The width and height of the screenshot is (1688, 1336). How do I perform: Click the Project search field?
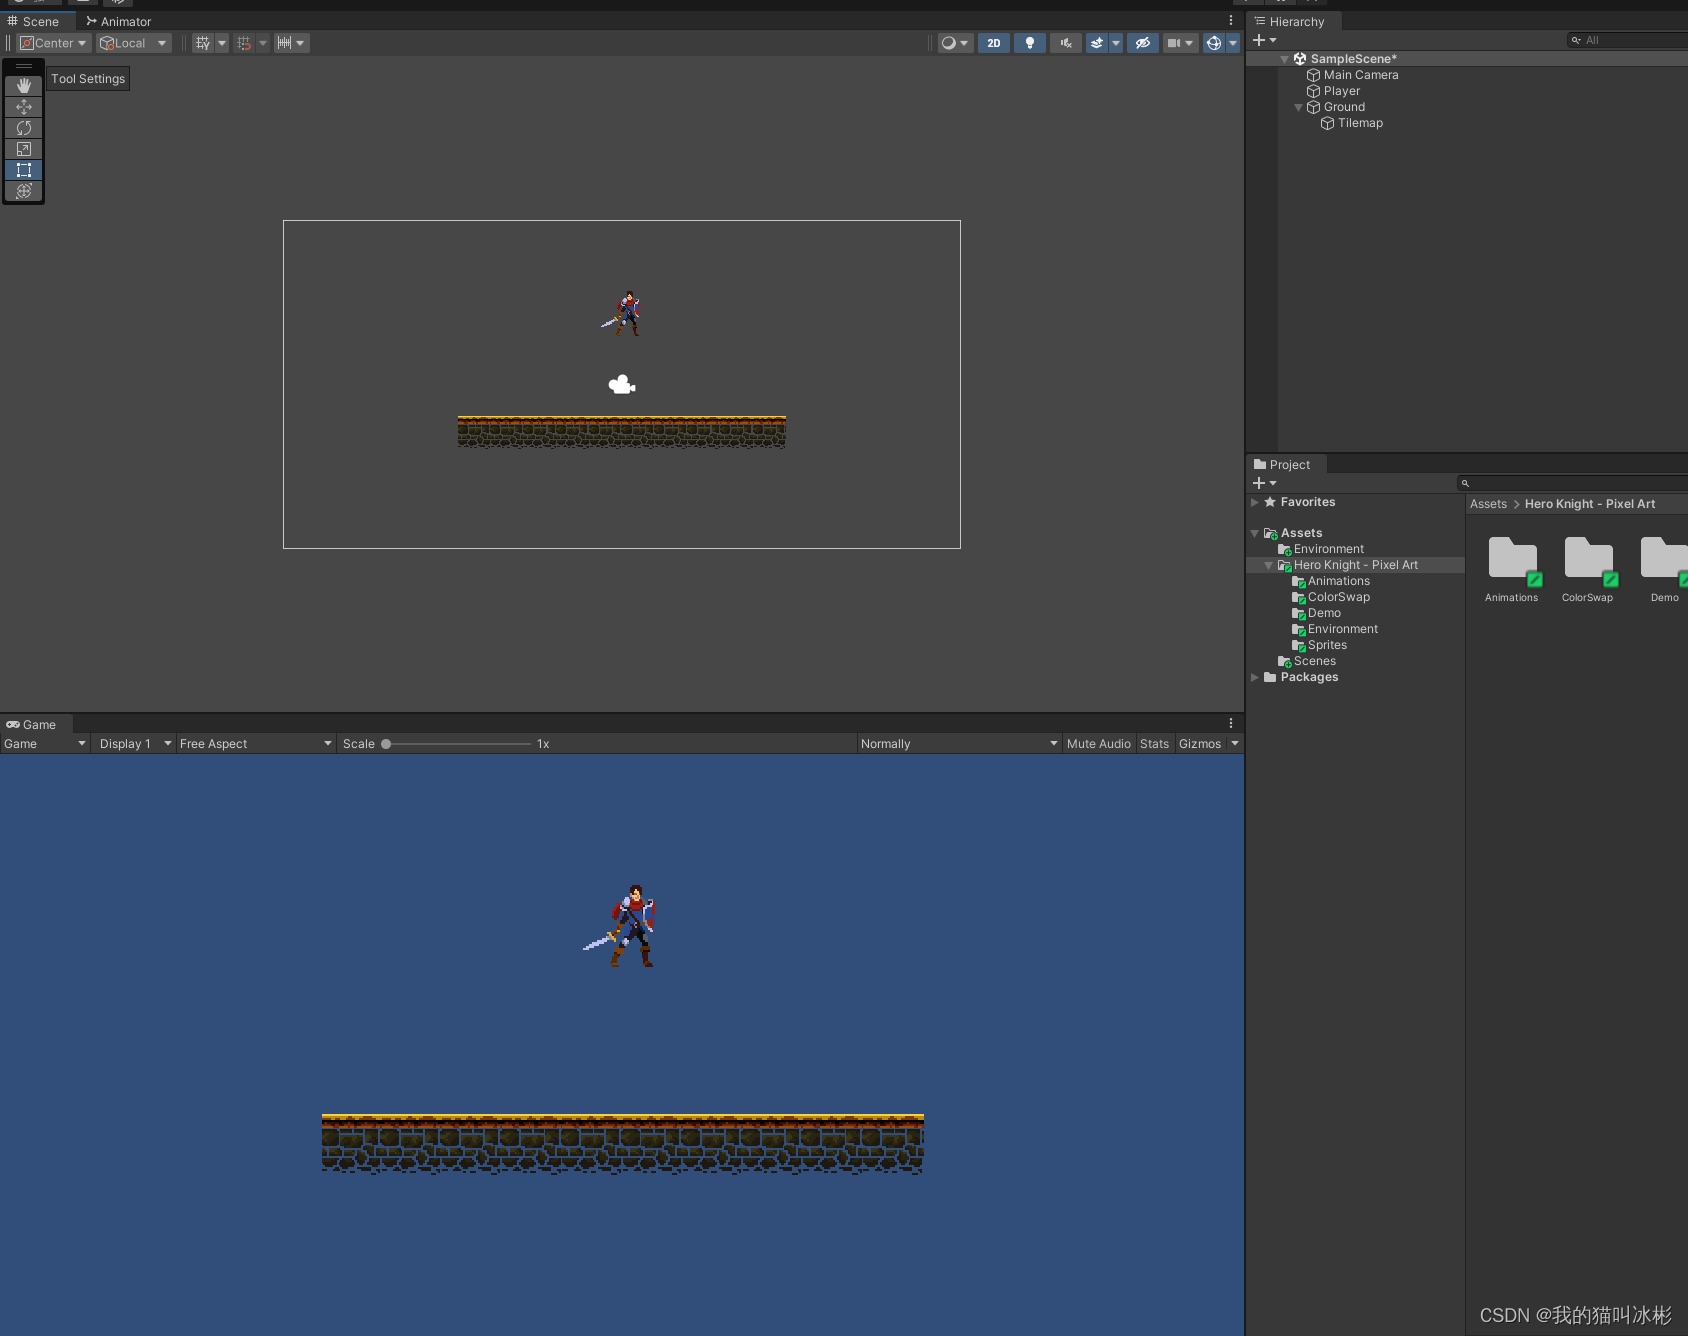point(1572,483)
